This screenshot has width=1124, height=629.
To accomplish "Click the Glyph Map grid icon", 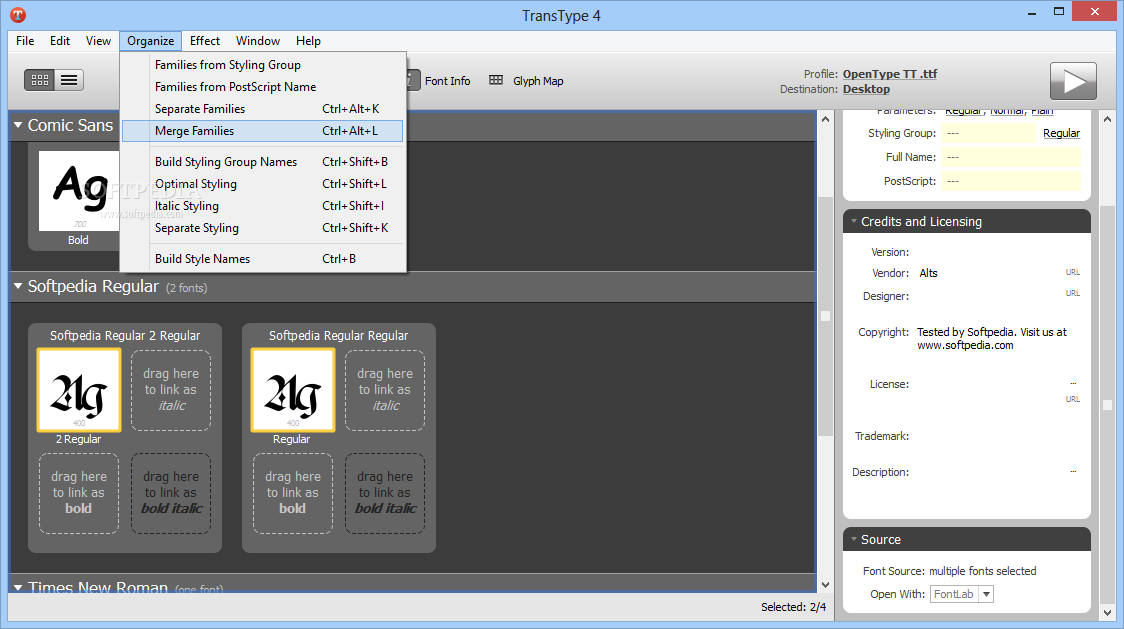I will coord(496,80).
